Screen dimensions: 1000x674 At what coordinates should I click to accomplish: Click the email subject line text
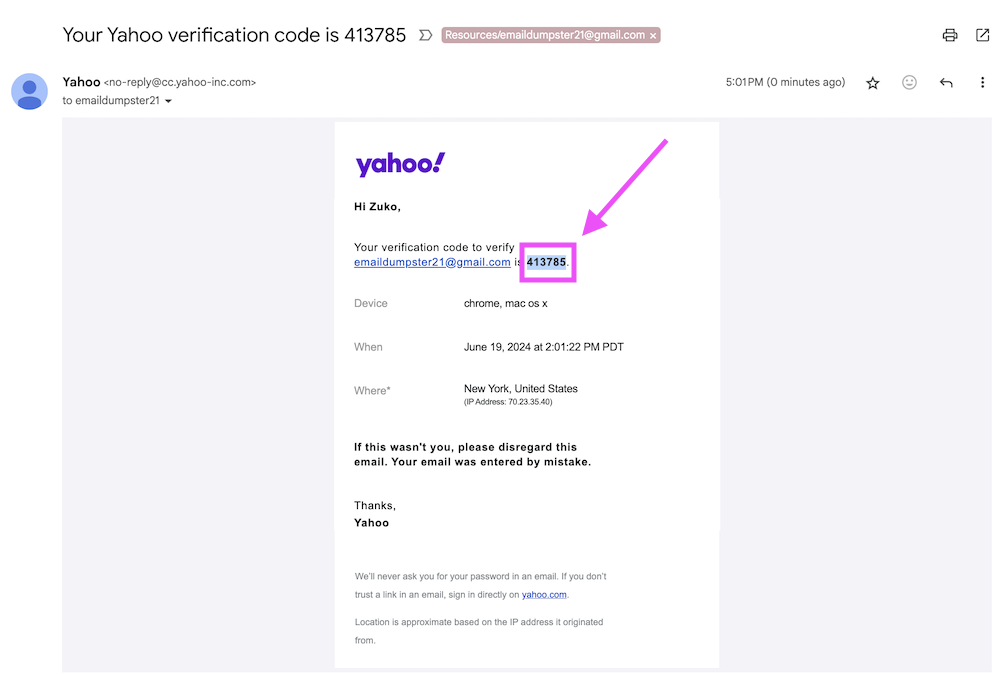234,35
